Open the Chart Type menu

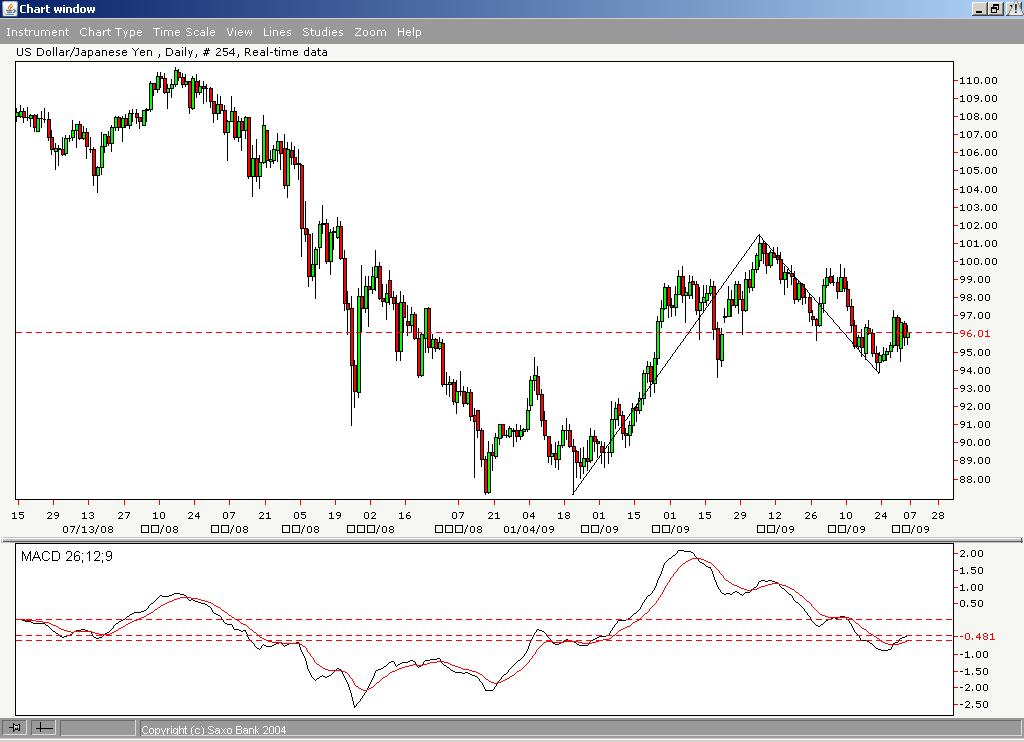(110, 32)
